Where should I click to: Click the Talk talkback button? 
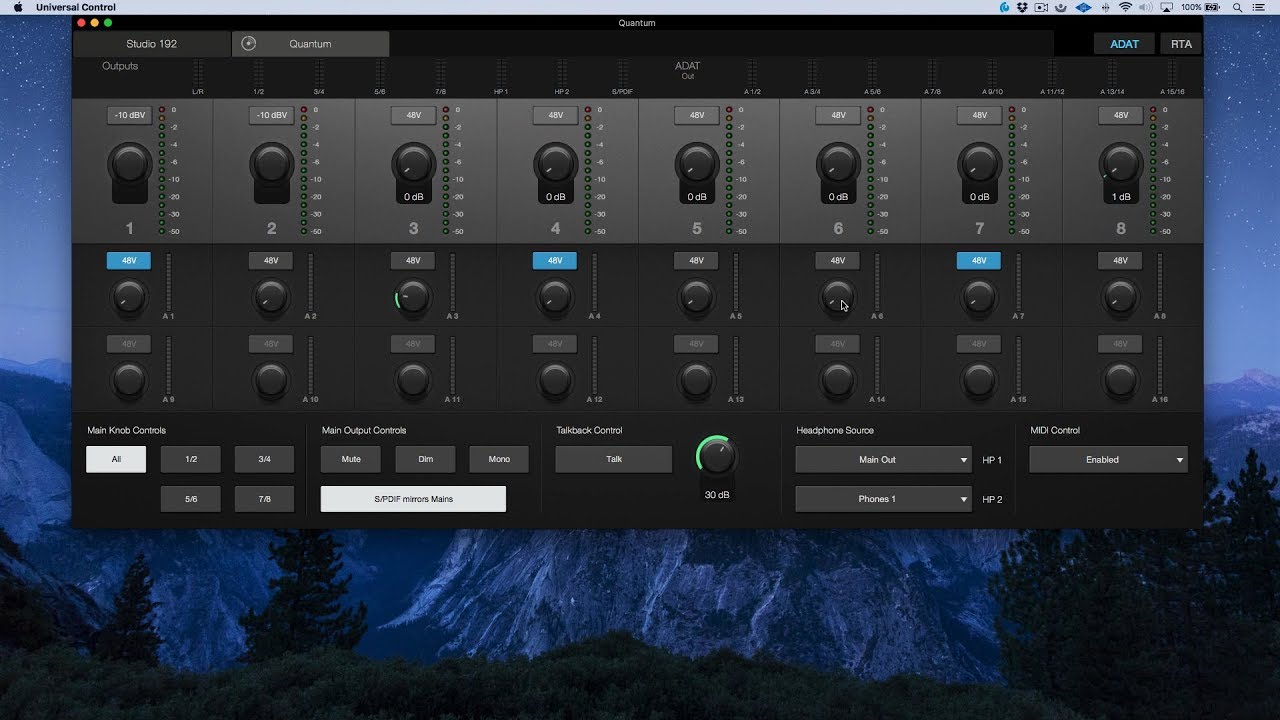tap(614, 459)
